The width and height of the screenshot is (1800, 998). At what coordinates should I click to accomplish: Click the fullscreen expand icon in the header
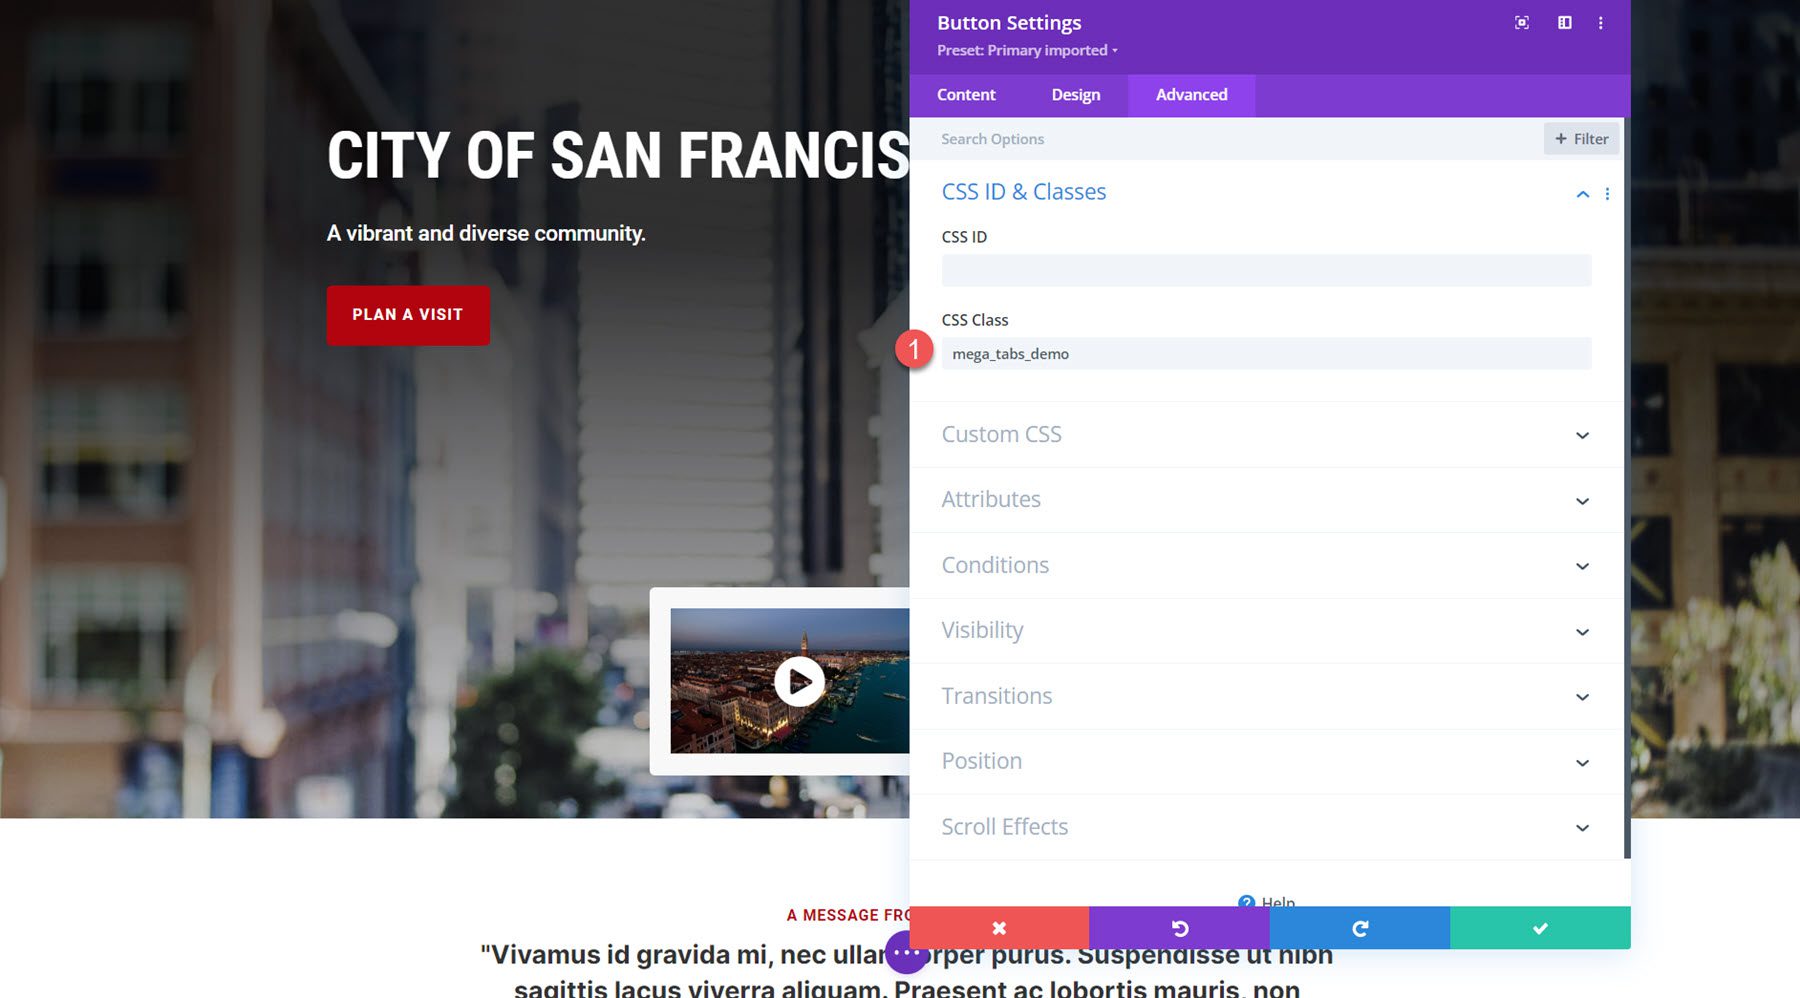tap(1521, 22)
